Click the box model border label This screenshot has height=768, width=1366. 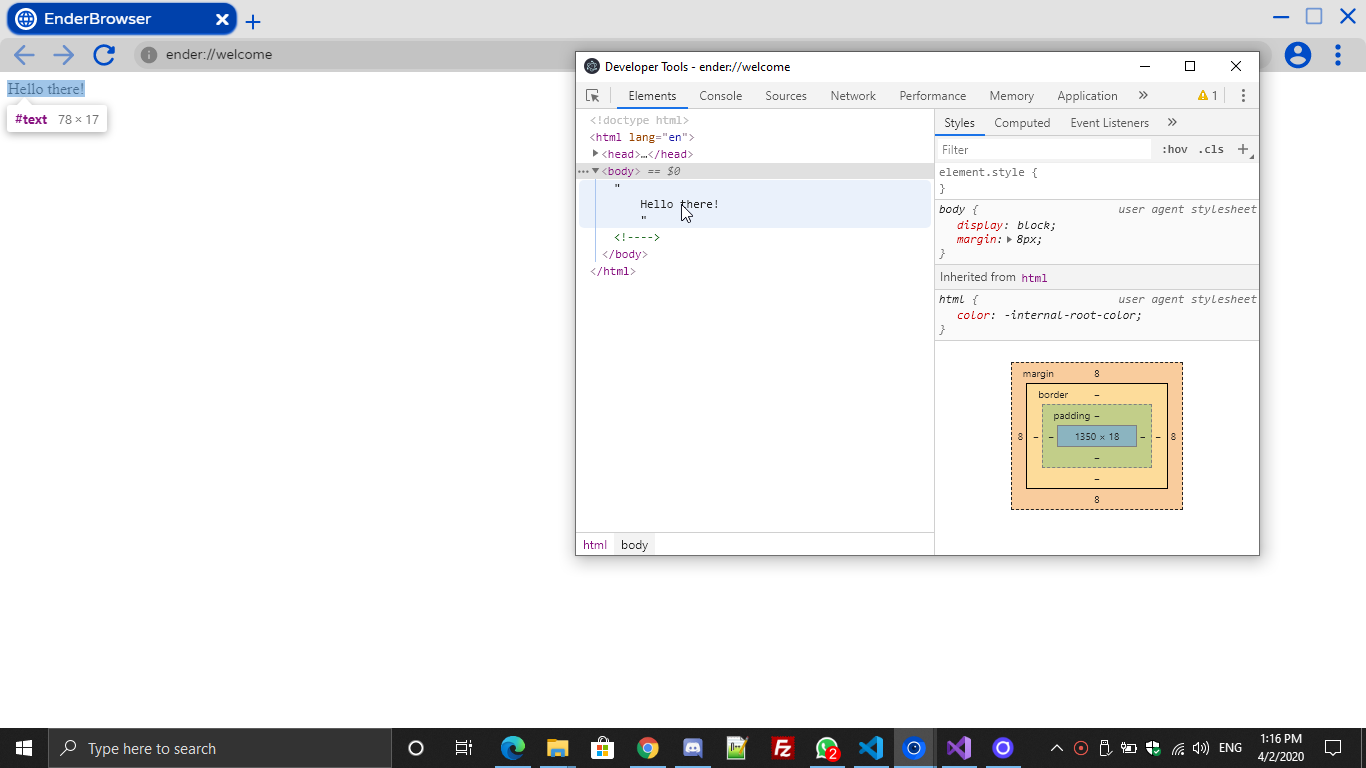pyautogui.click(x=1053, y=394)
